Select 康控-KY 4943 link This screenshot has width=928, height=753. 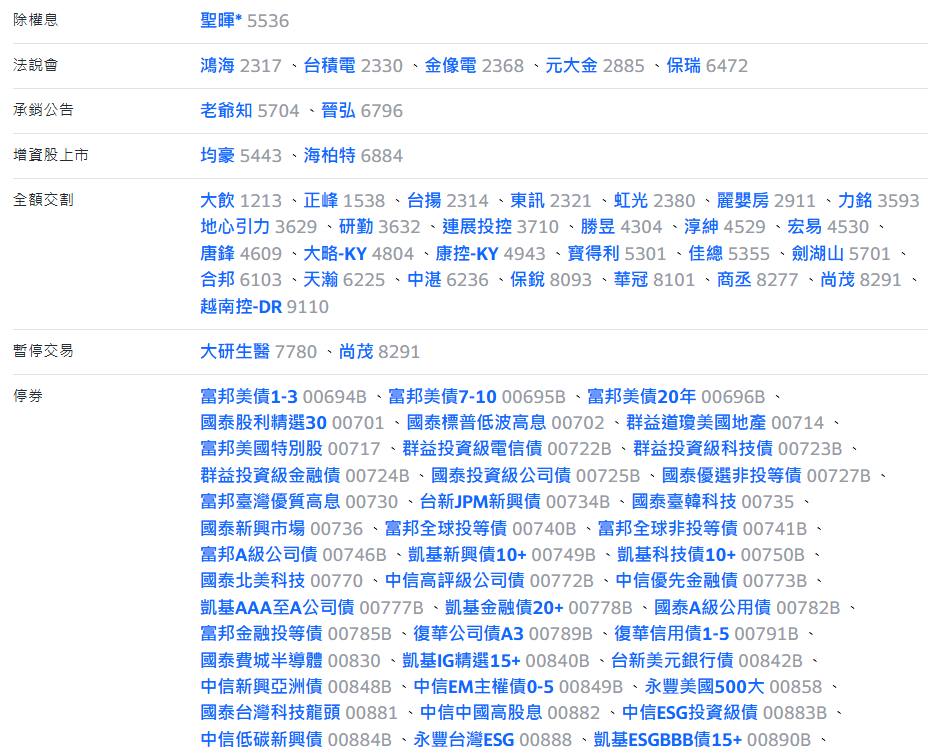pos(491,253)
